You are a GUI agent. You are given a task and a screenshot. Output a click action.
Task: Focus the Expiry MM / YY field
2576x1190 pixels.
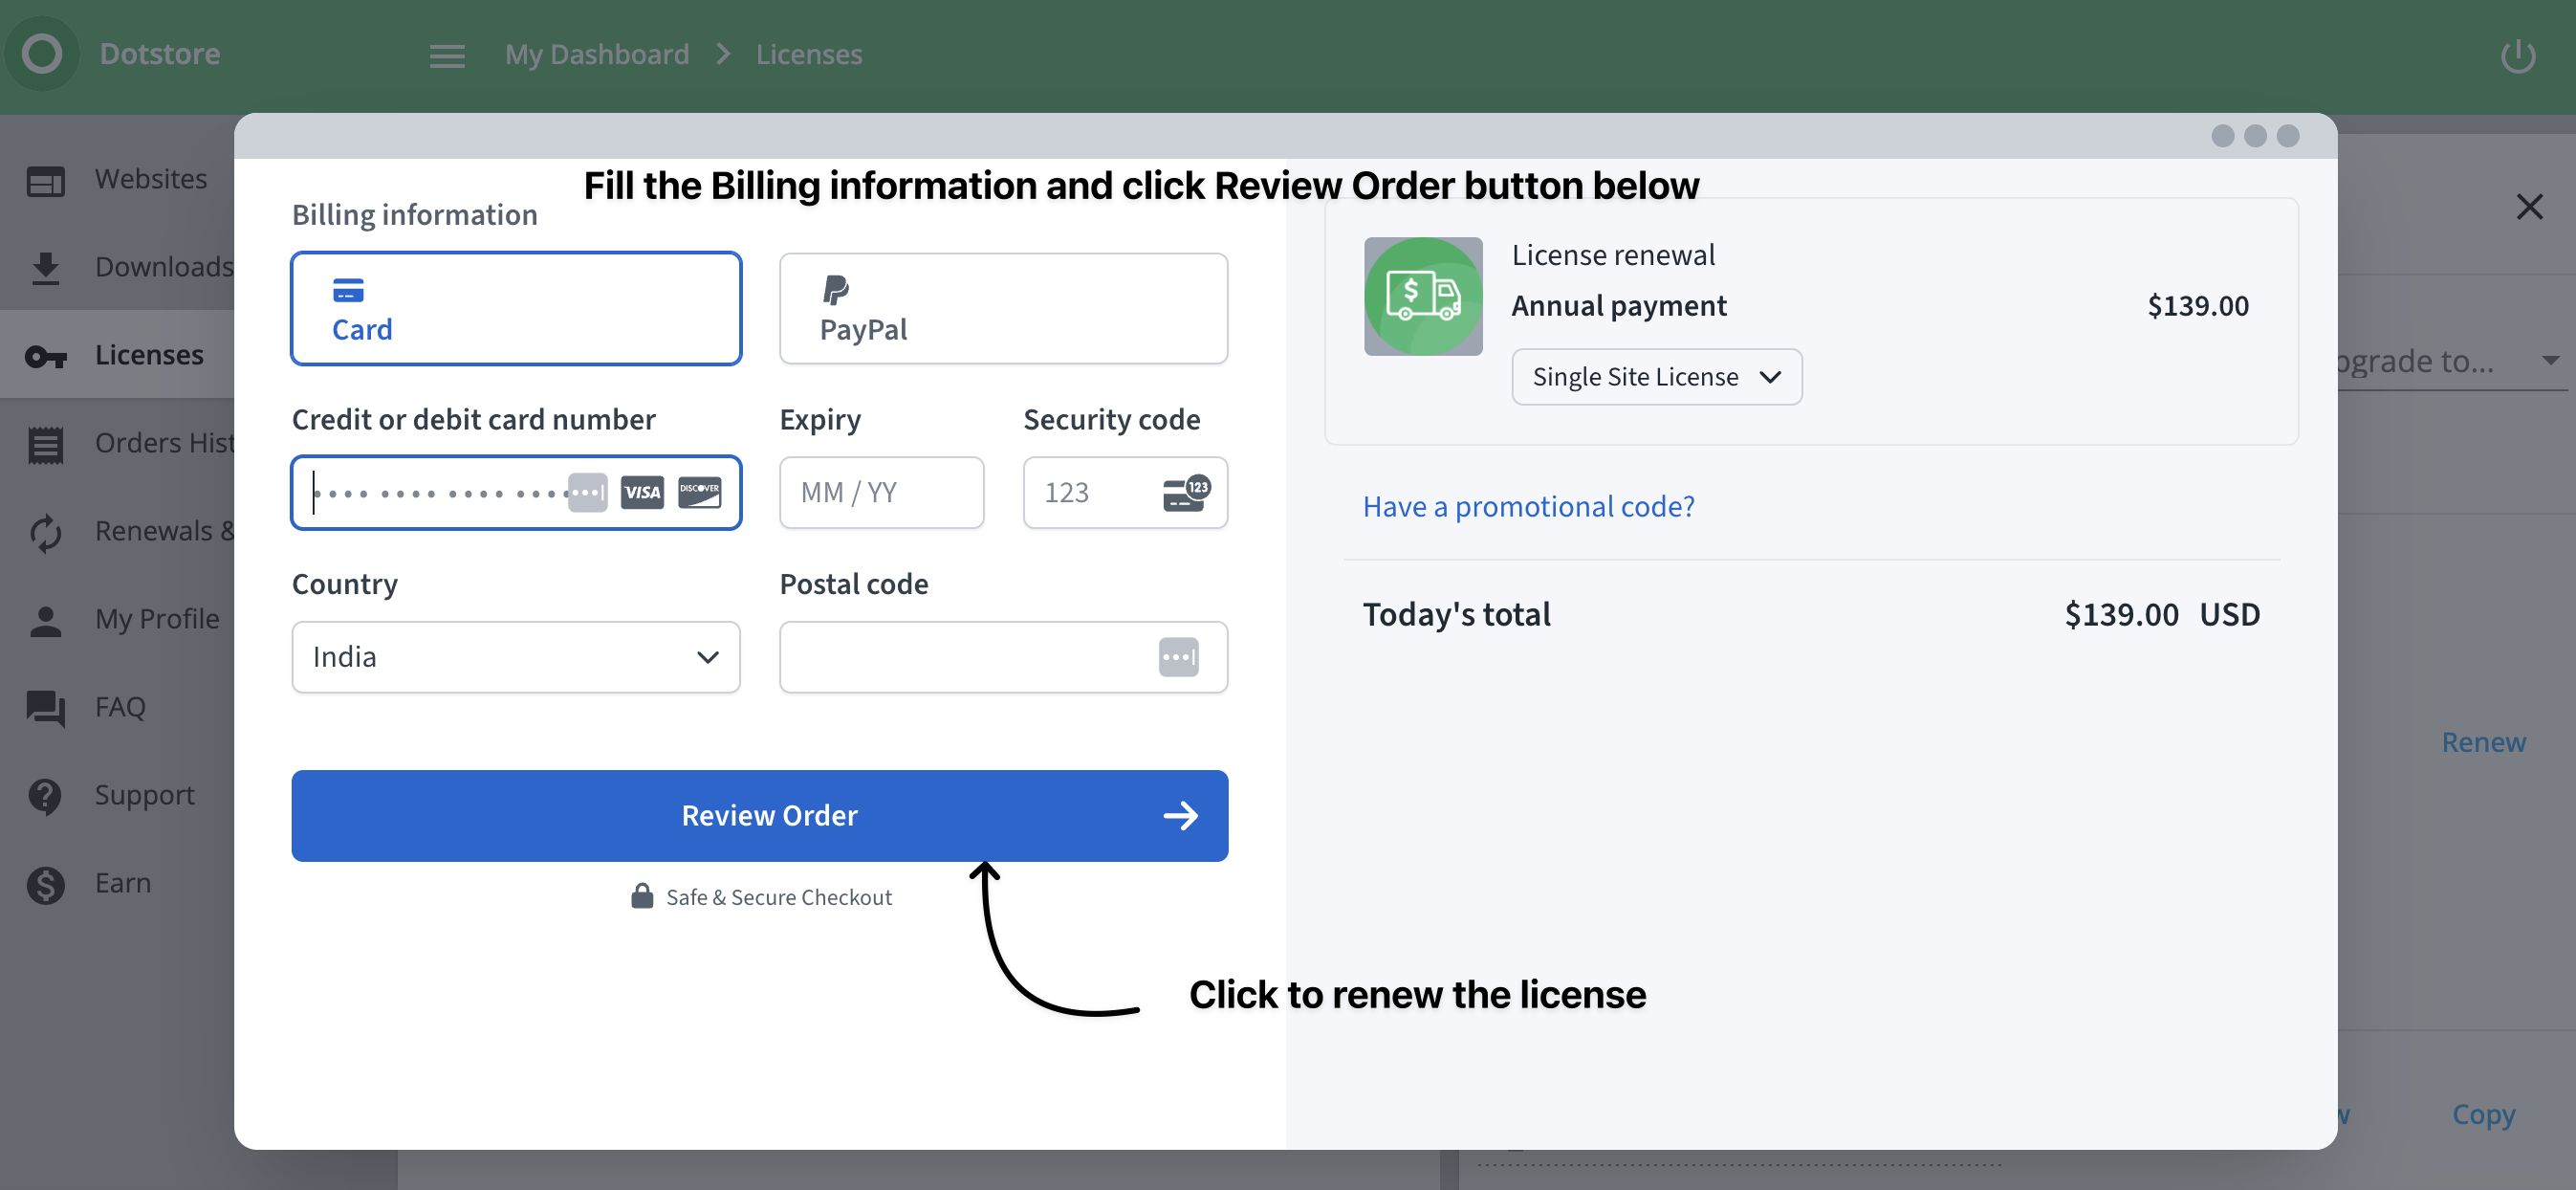[x=881, y=492]
